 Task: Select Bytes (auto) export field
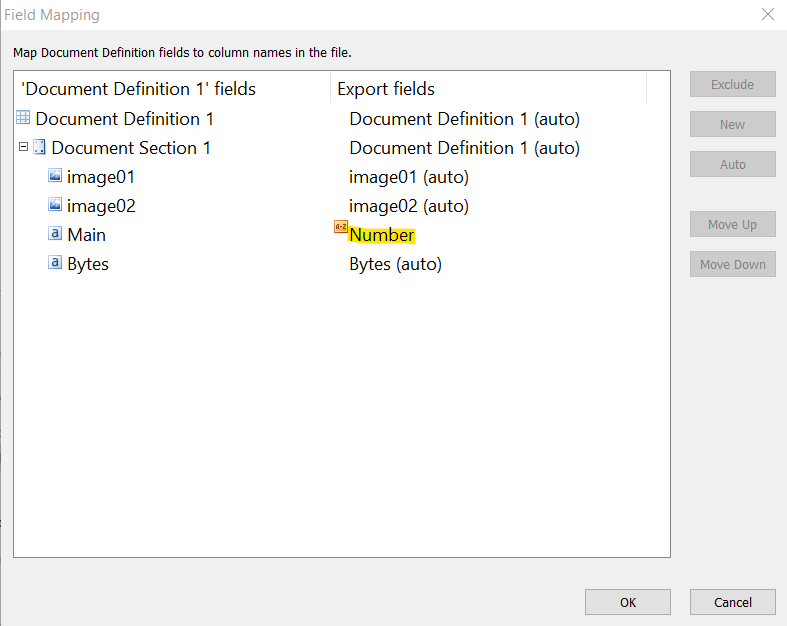396,264
